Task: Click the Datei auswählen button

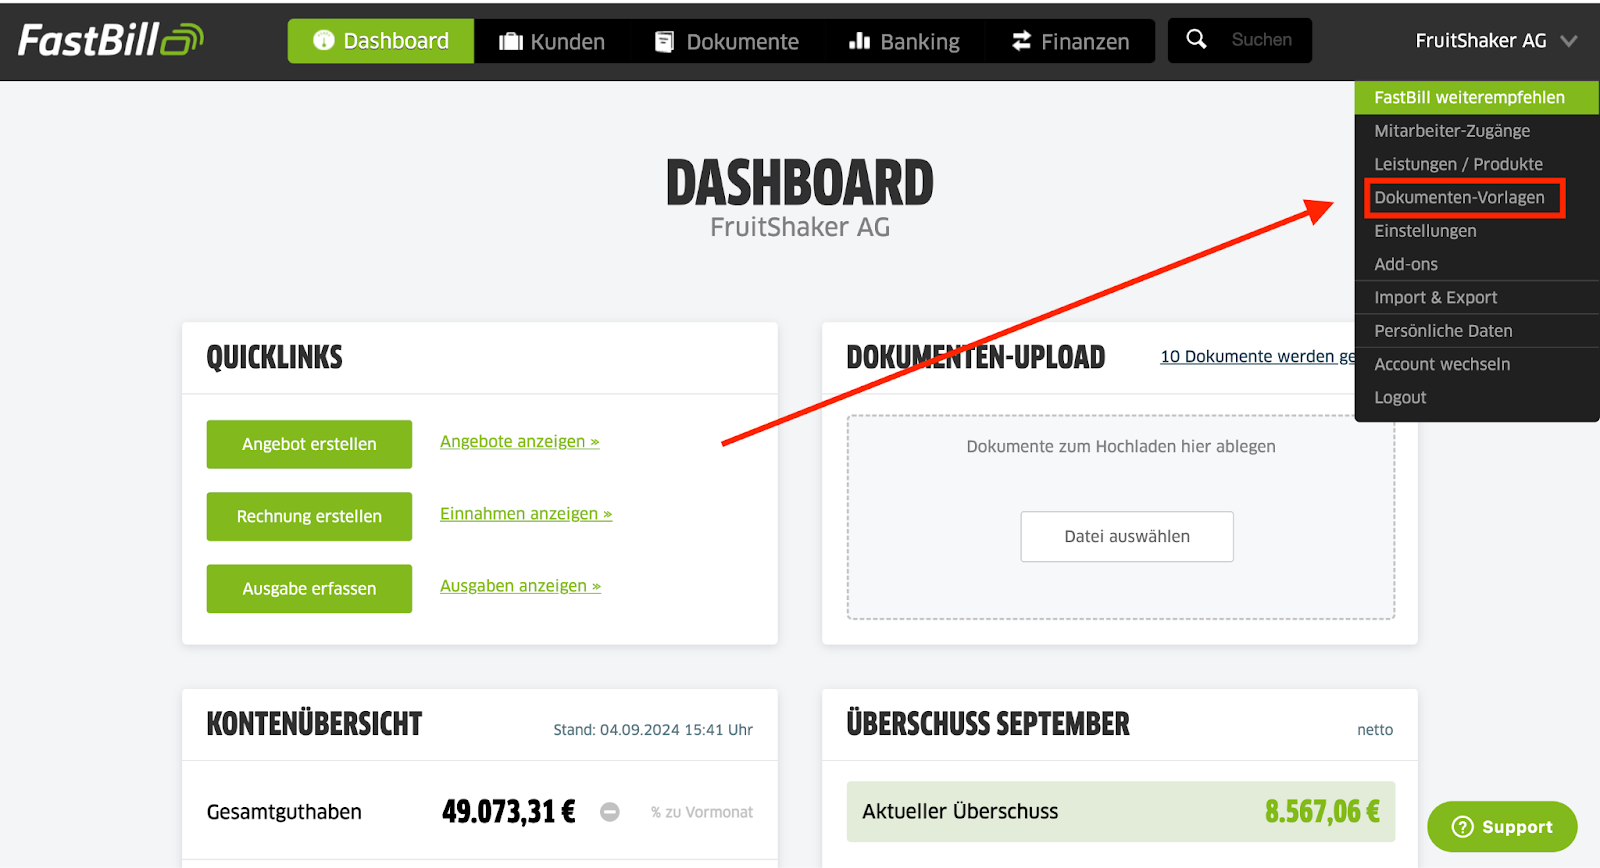Action: [x=1127, y=537]
